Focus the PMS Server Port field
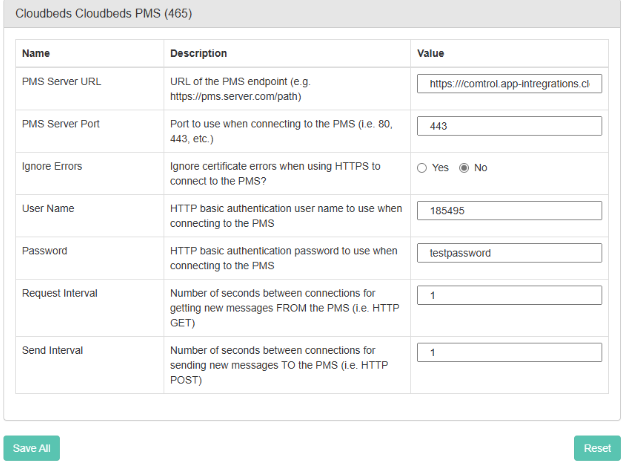 click(509, 126)
